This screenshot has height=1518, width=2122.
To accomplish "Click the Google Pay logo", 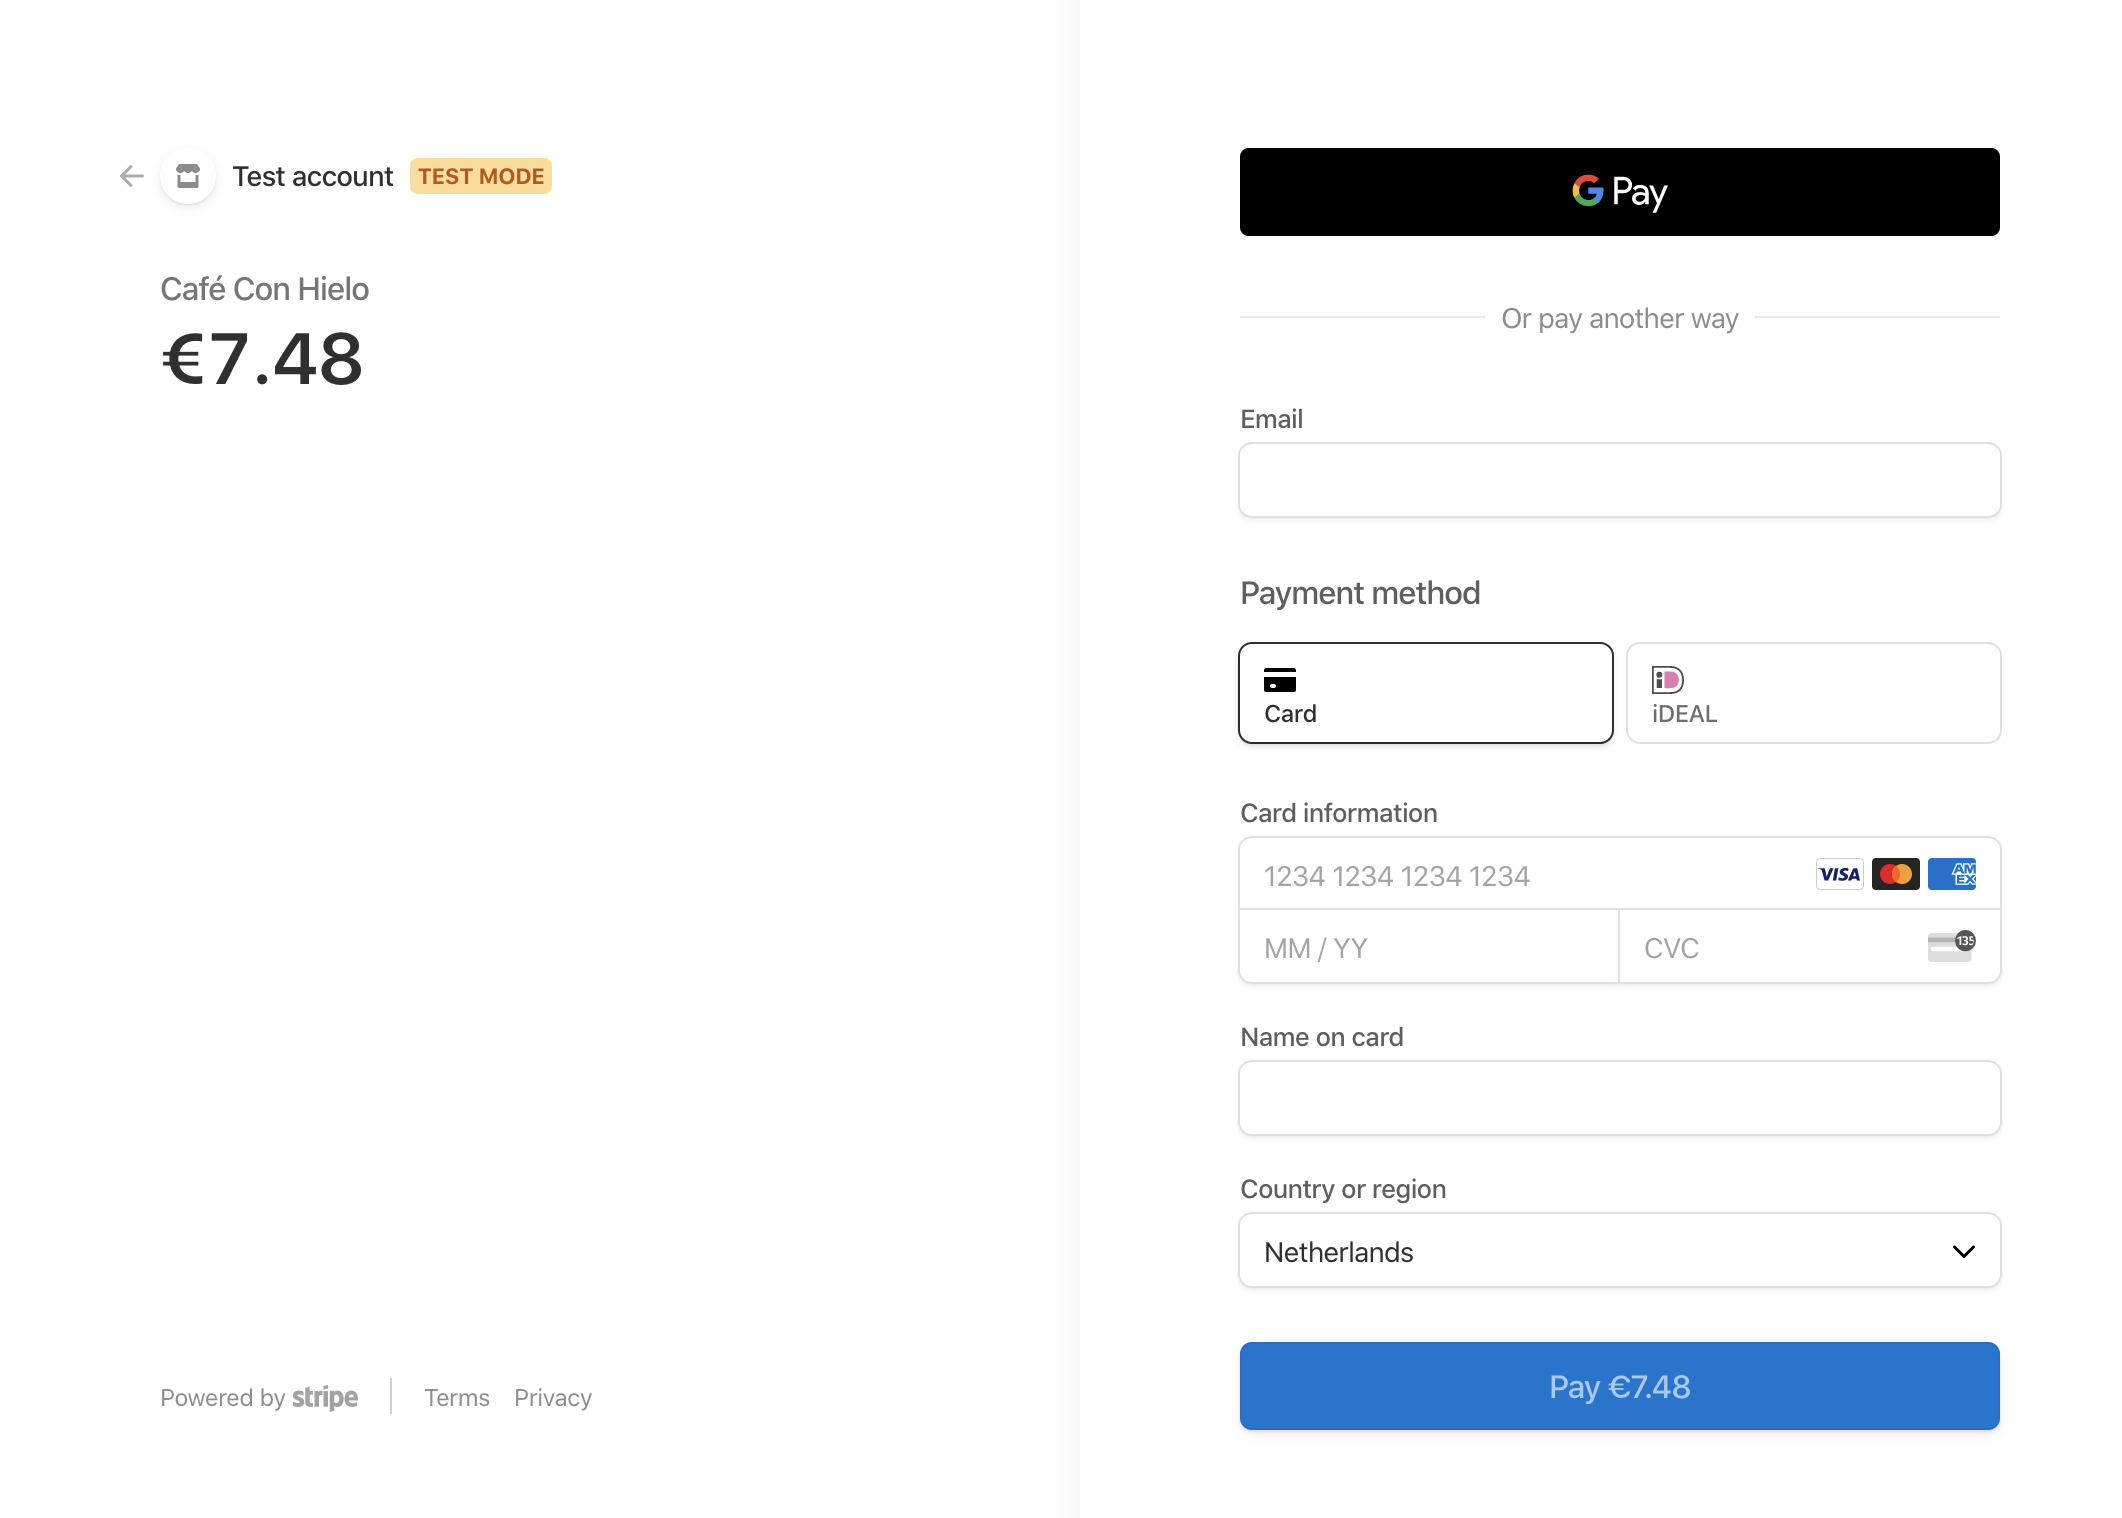I will coord(1618,191).
